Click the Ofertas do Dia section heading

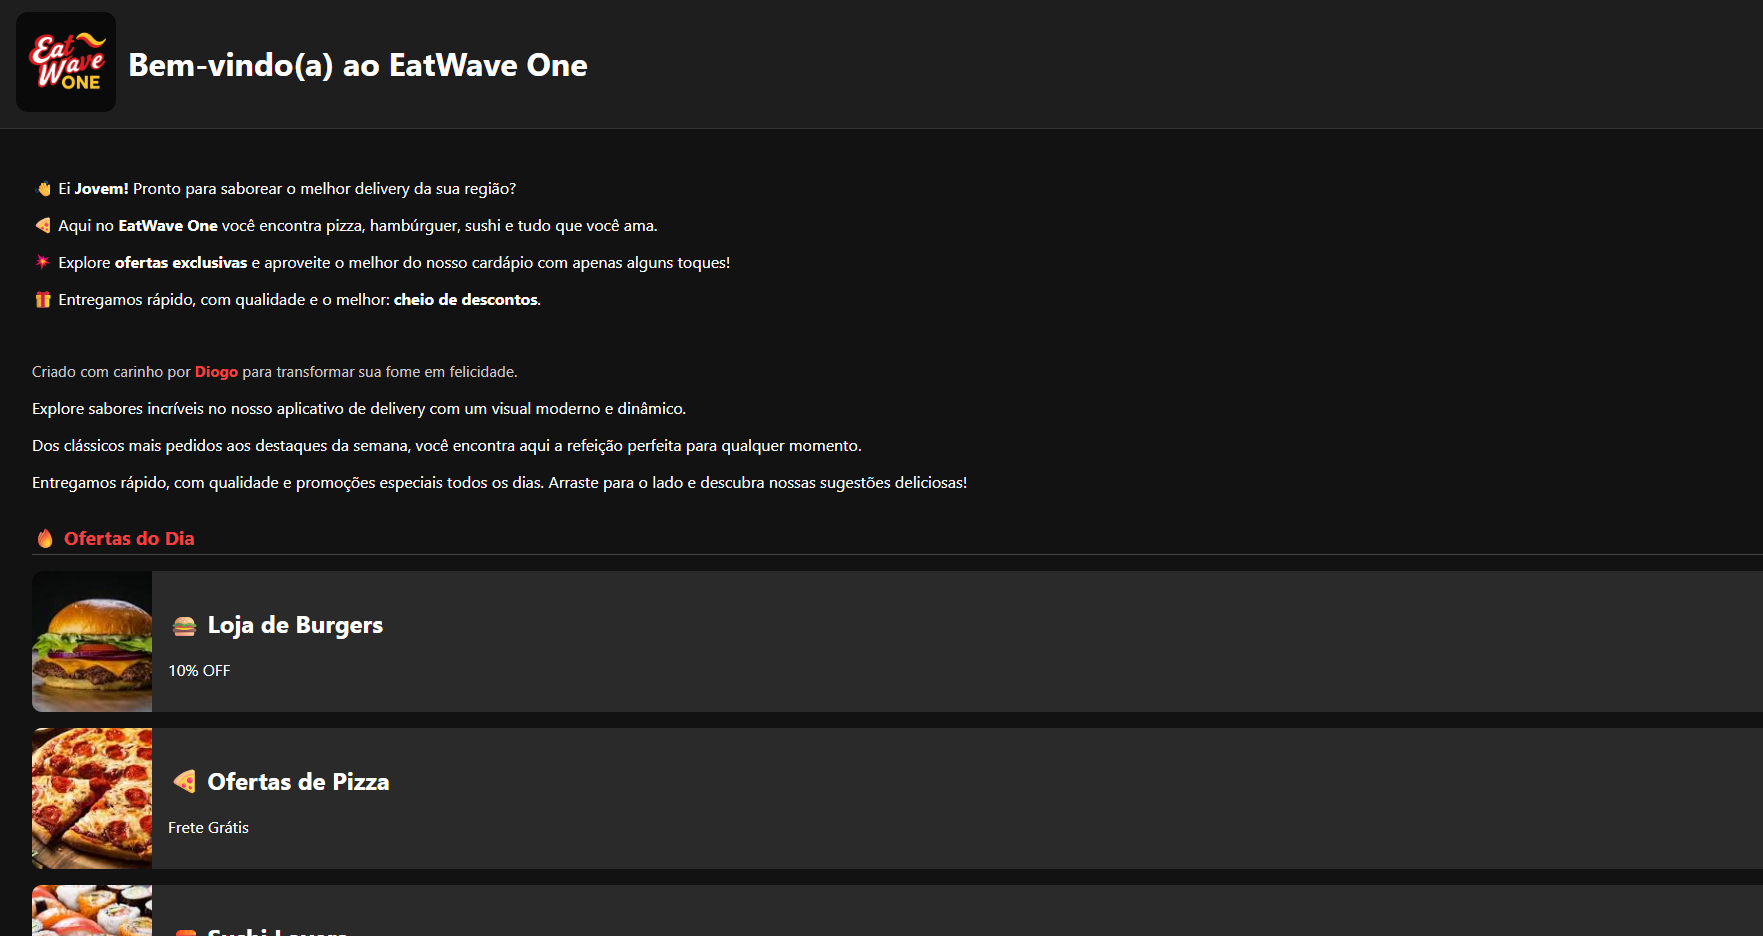click(129, 539)
